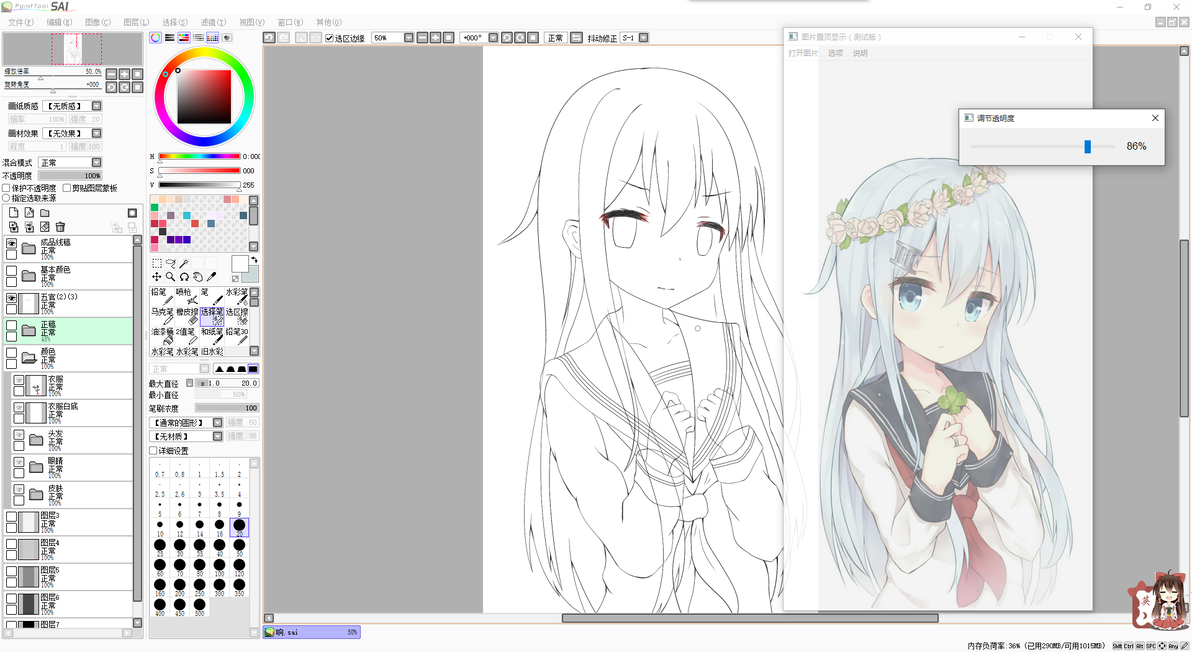Select the canvas rotate tool
Screen dimensions: 1192x652
click(184, 277)
